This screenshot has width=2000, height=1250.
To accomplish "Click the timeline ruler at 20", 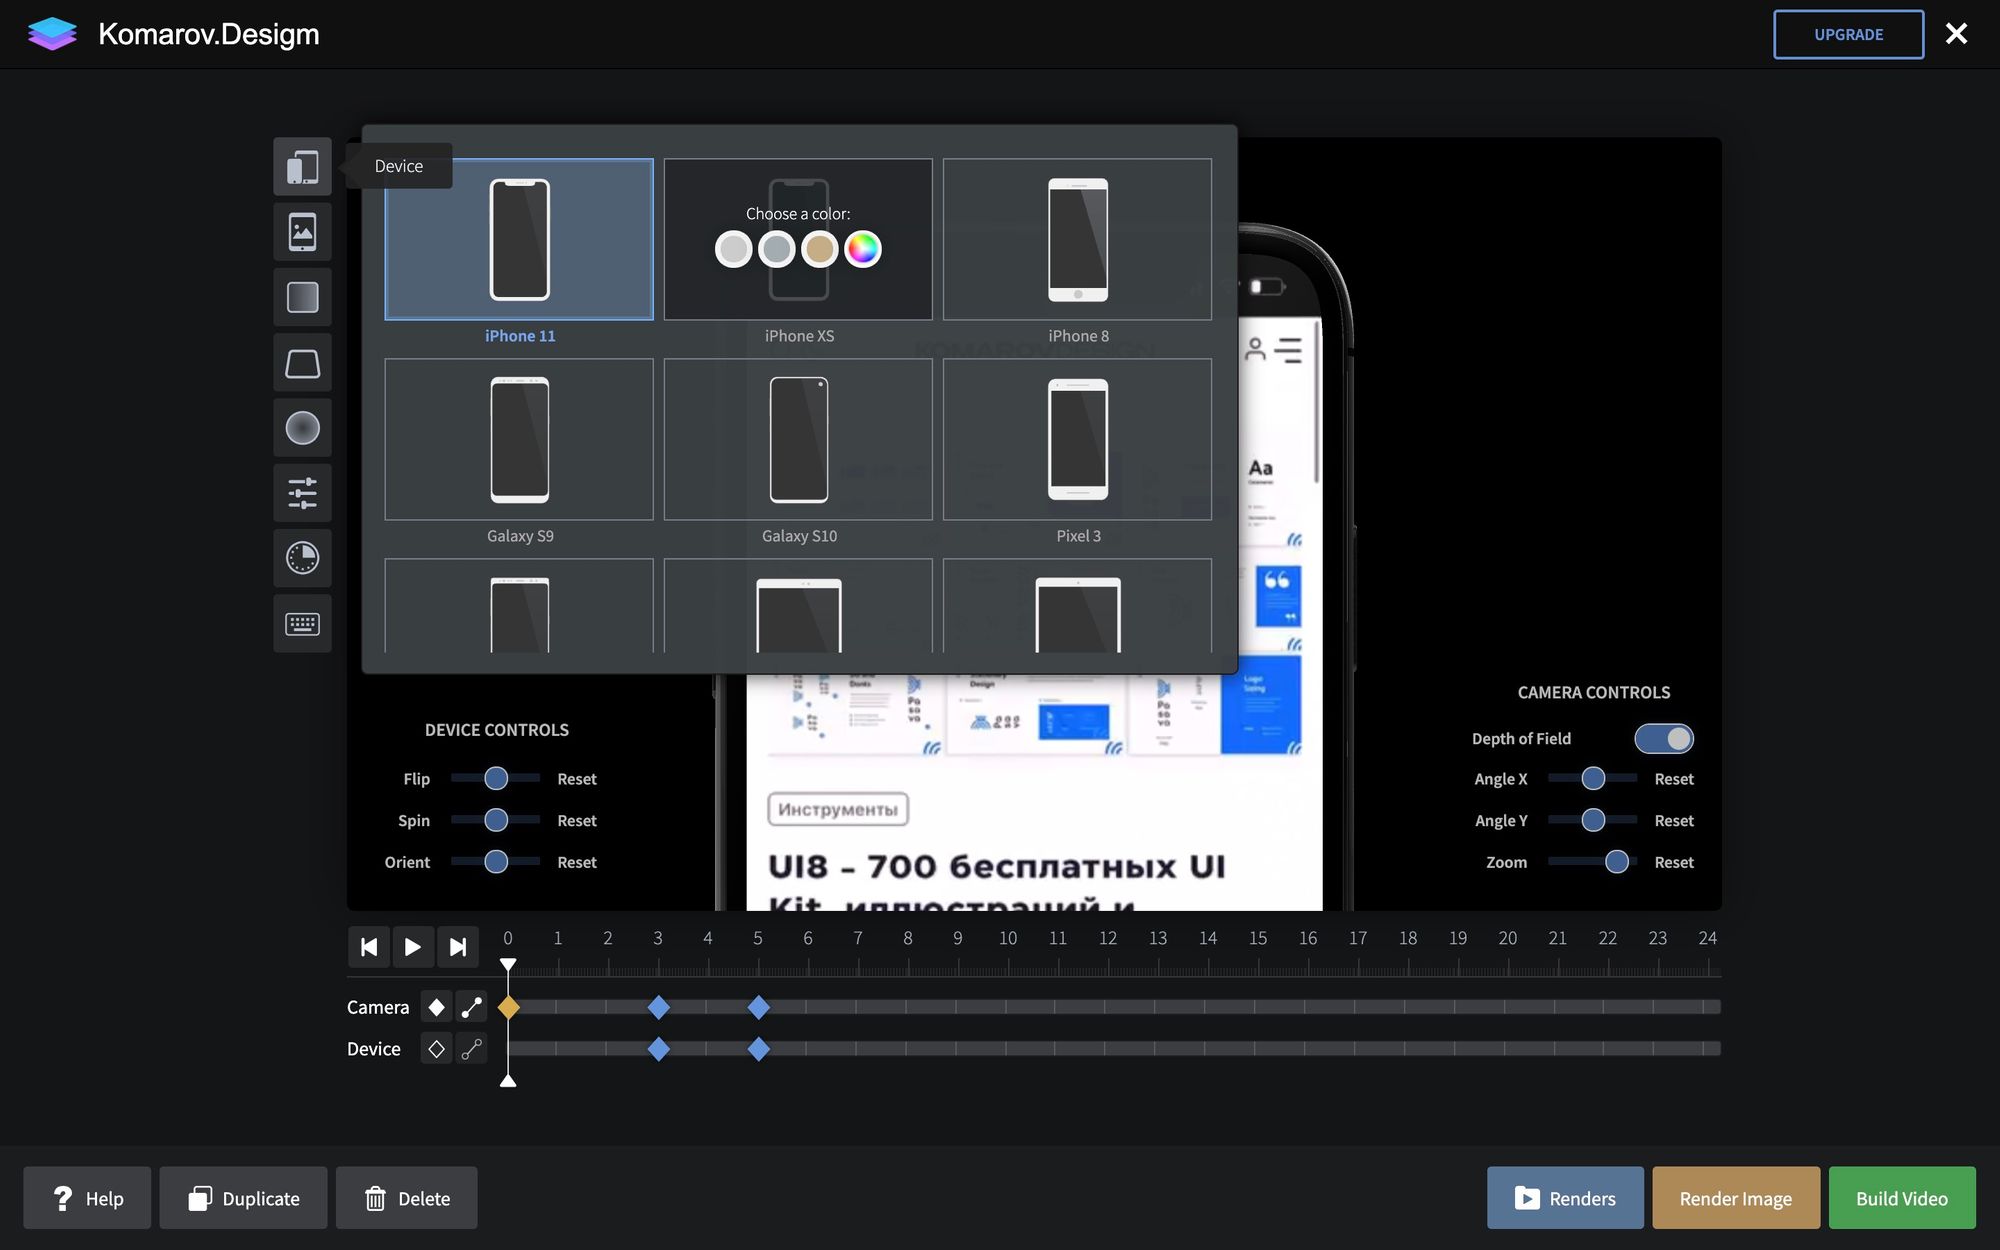I will click(x=1508, y=939).
